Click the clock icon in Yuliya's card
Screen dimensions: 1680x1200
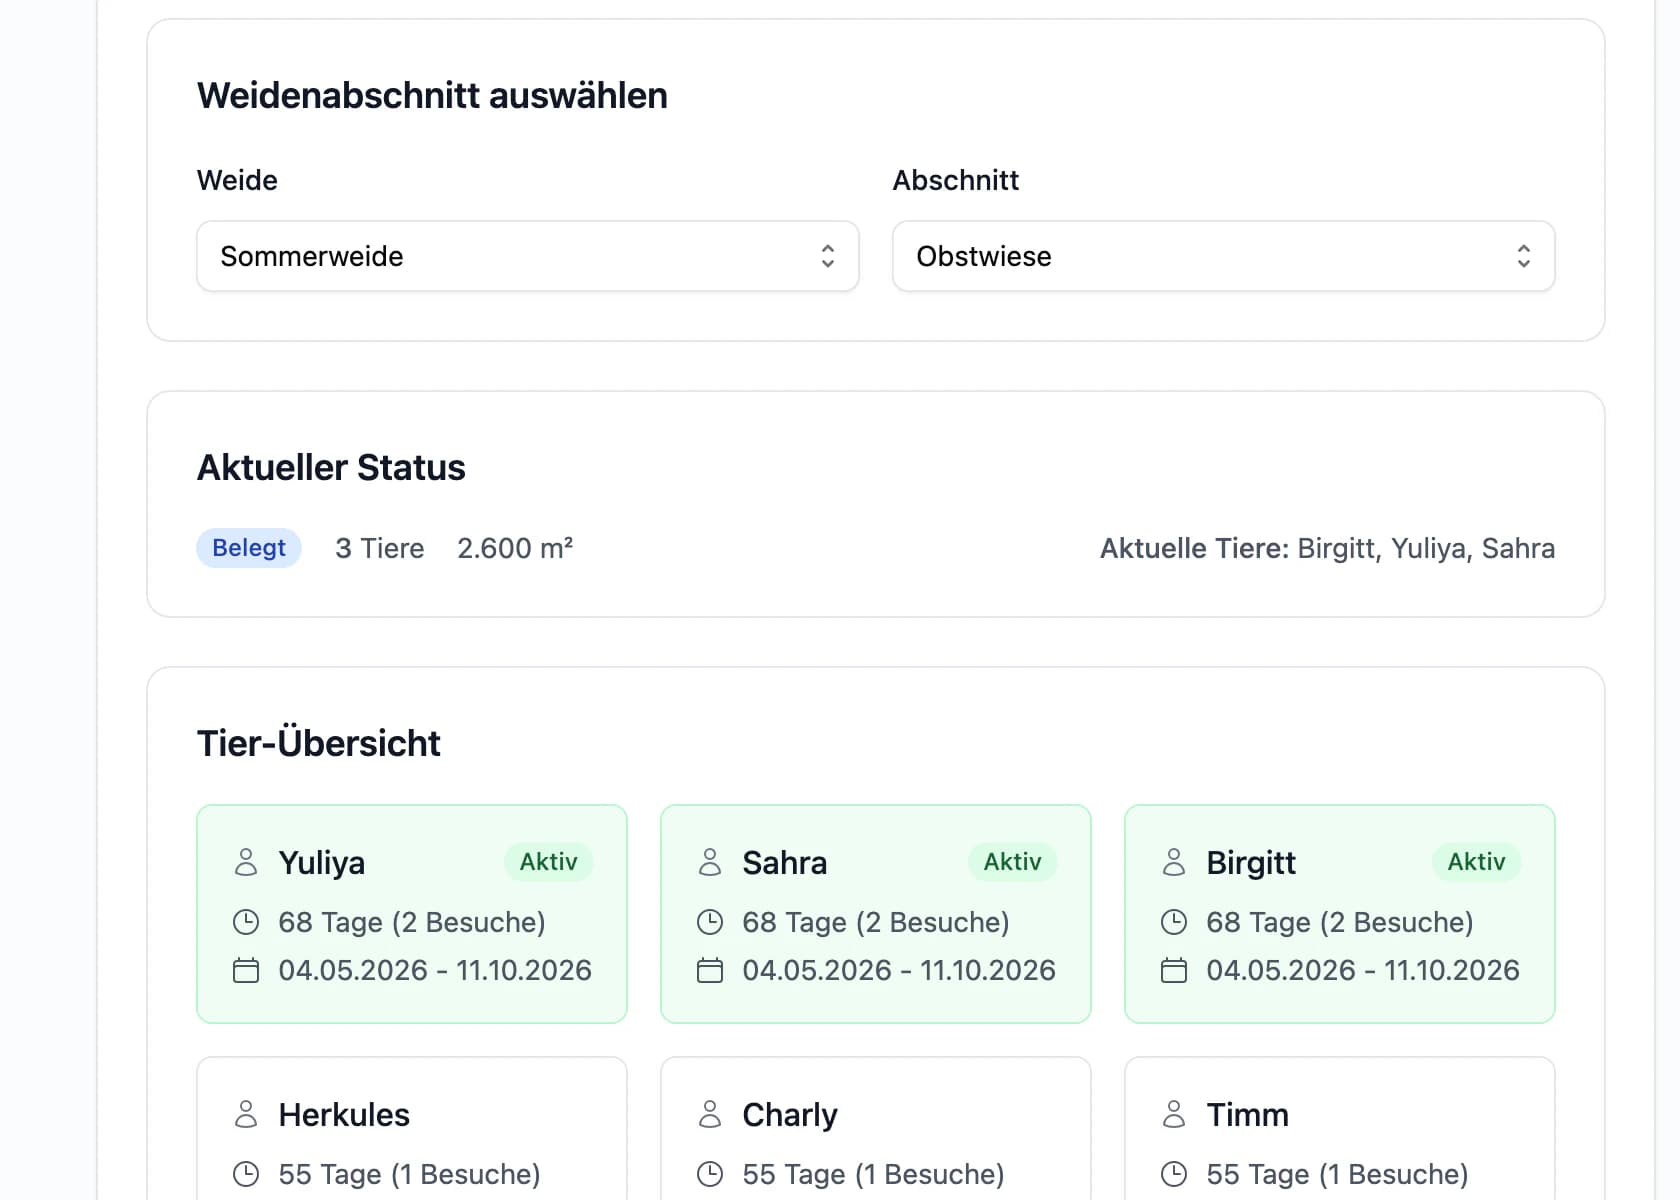(246, 922)
